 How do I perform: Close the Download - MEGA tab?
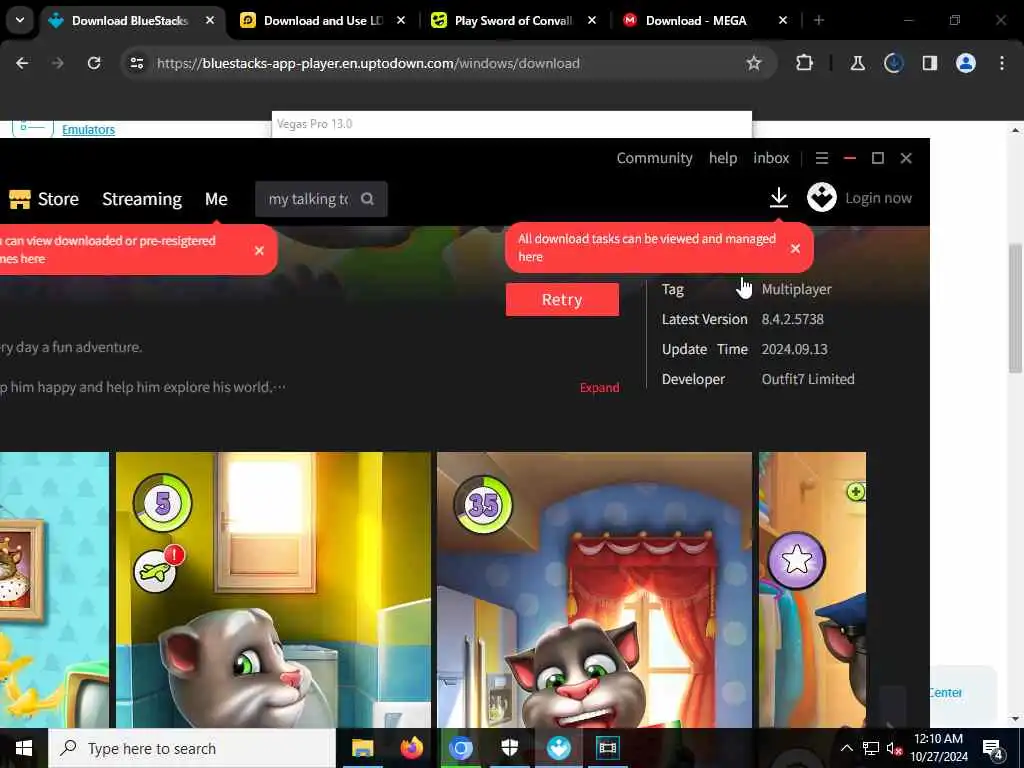[x=782, y=21]
